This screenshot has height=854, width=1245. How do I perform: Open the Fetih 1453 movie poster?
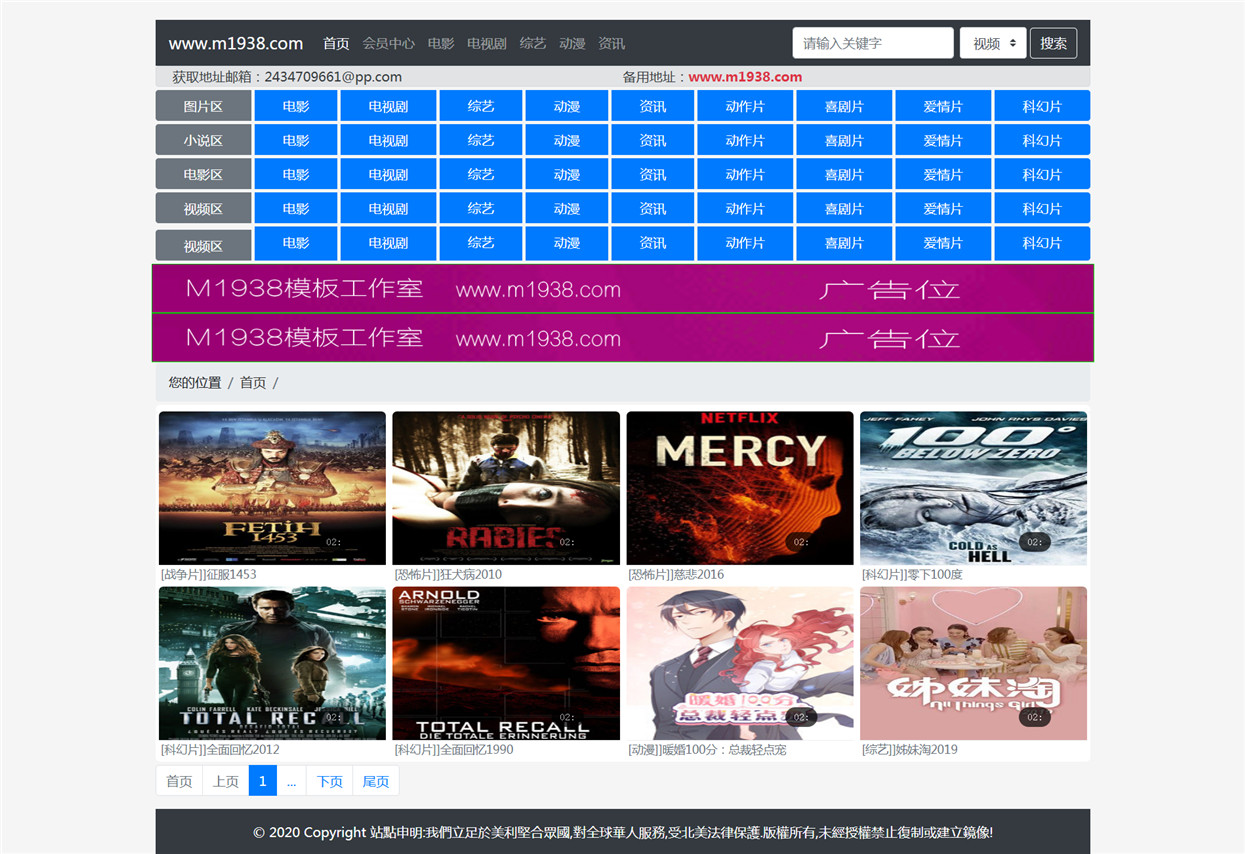point(272,488)
